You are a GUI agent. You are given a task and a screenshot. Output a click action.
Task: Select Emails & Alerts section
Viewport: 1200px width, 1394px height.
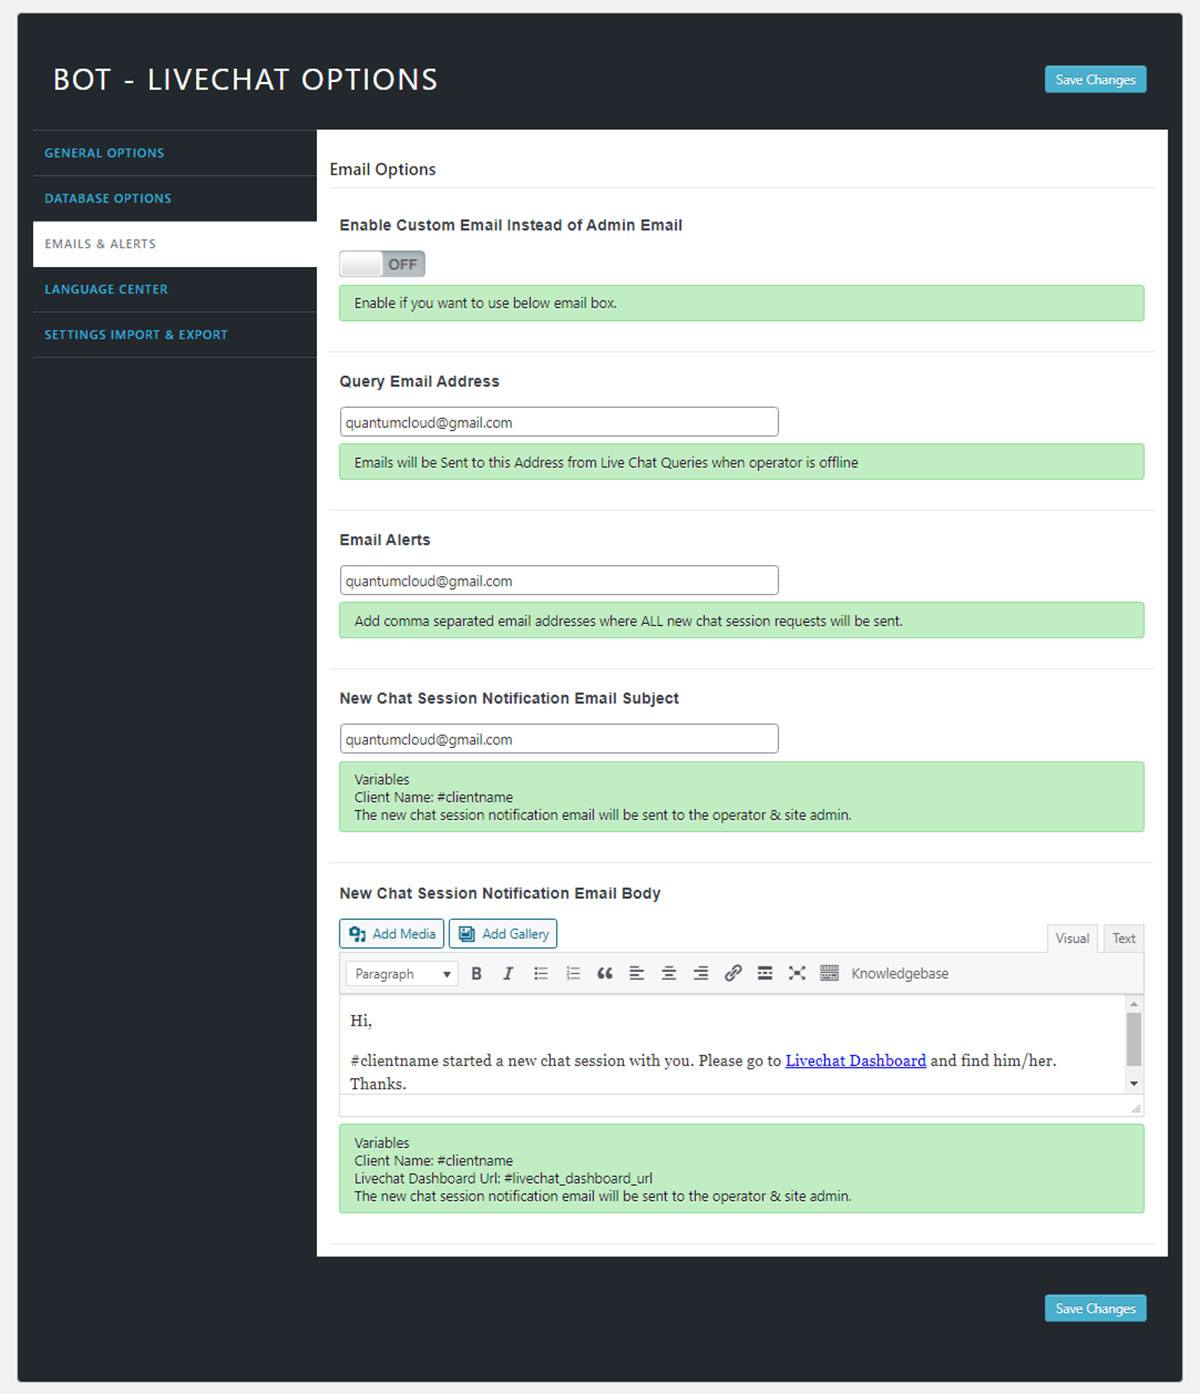point(175,244)
